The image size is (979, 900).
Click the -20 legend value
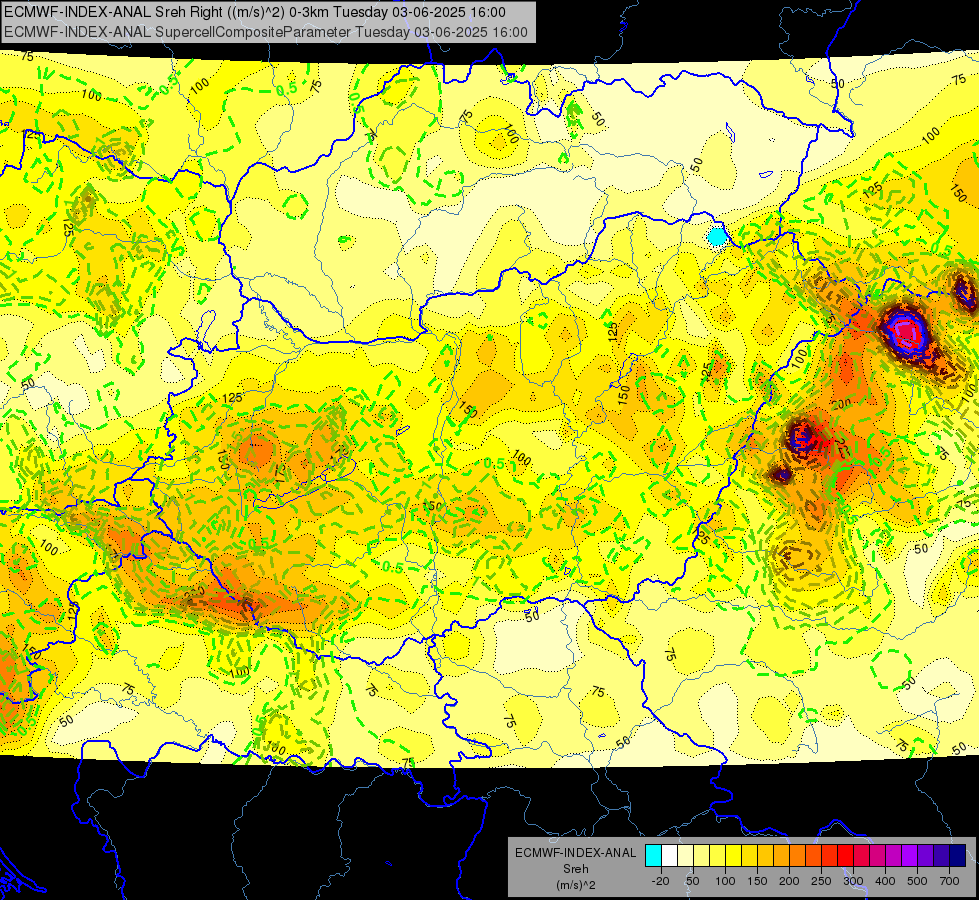pyautogui.click(x=661, y=881)
